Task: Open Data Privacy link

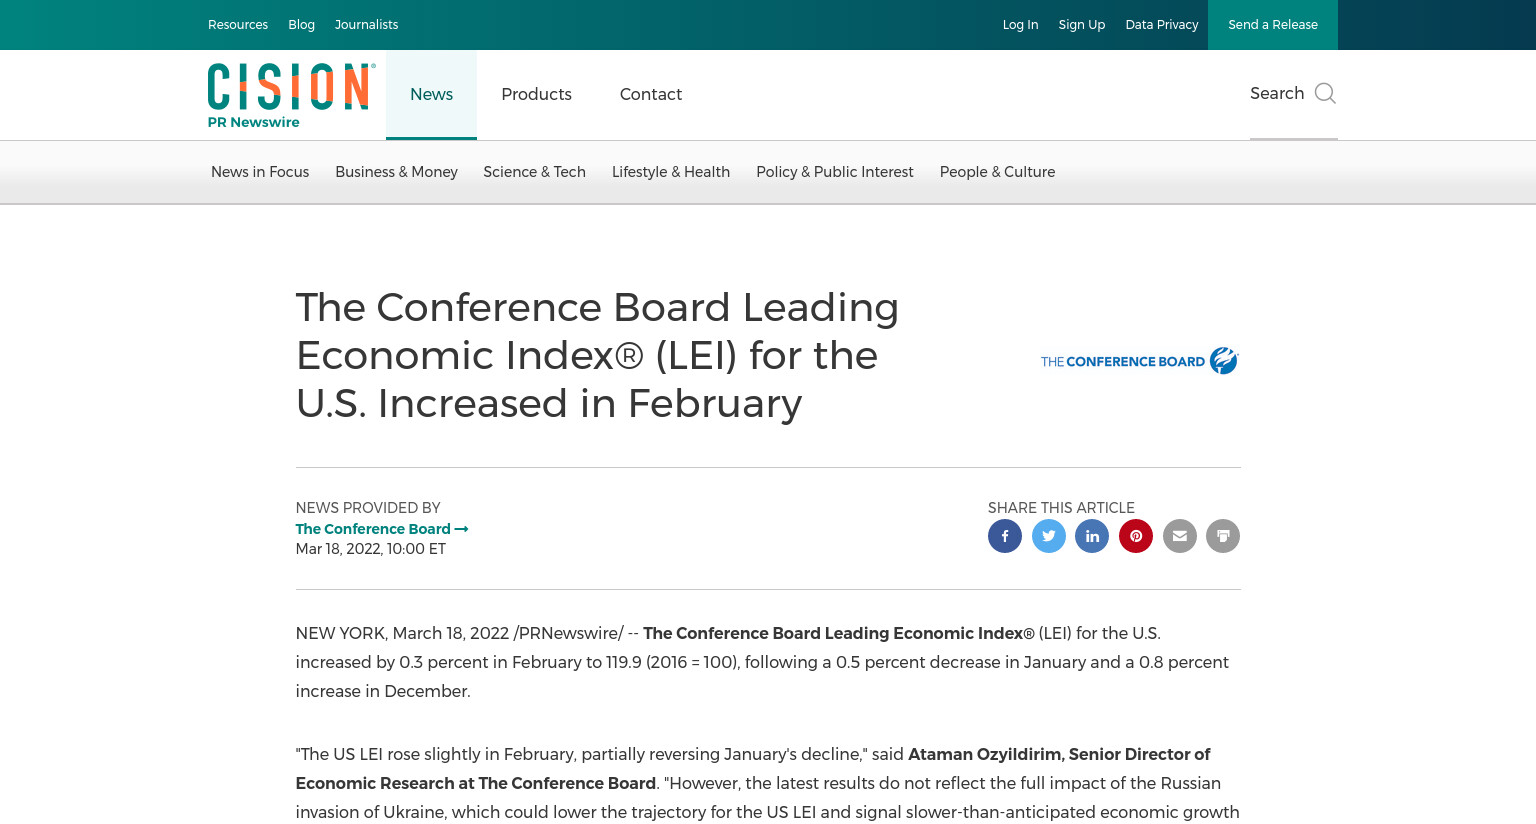Action: (1161, 25)
